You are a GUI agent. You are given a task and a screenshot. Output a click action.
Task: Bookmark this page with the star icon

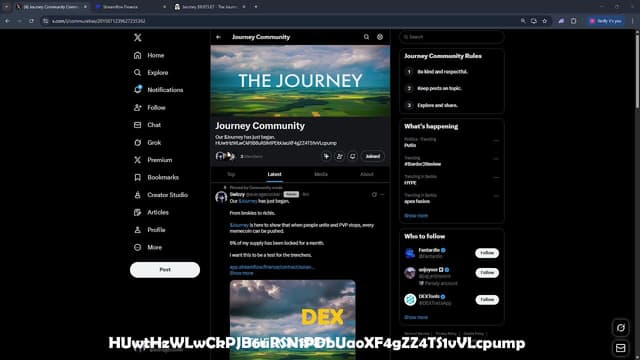[x=544, y=21]
